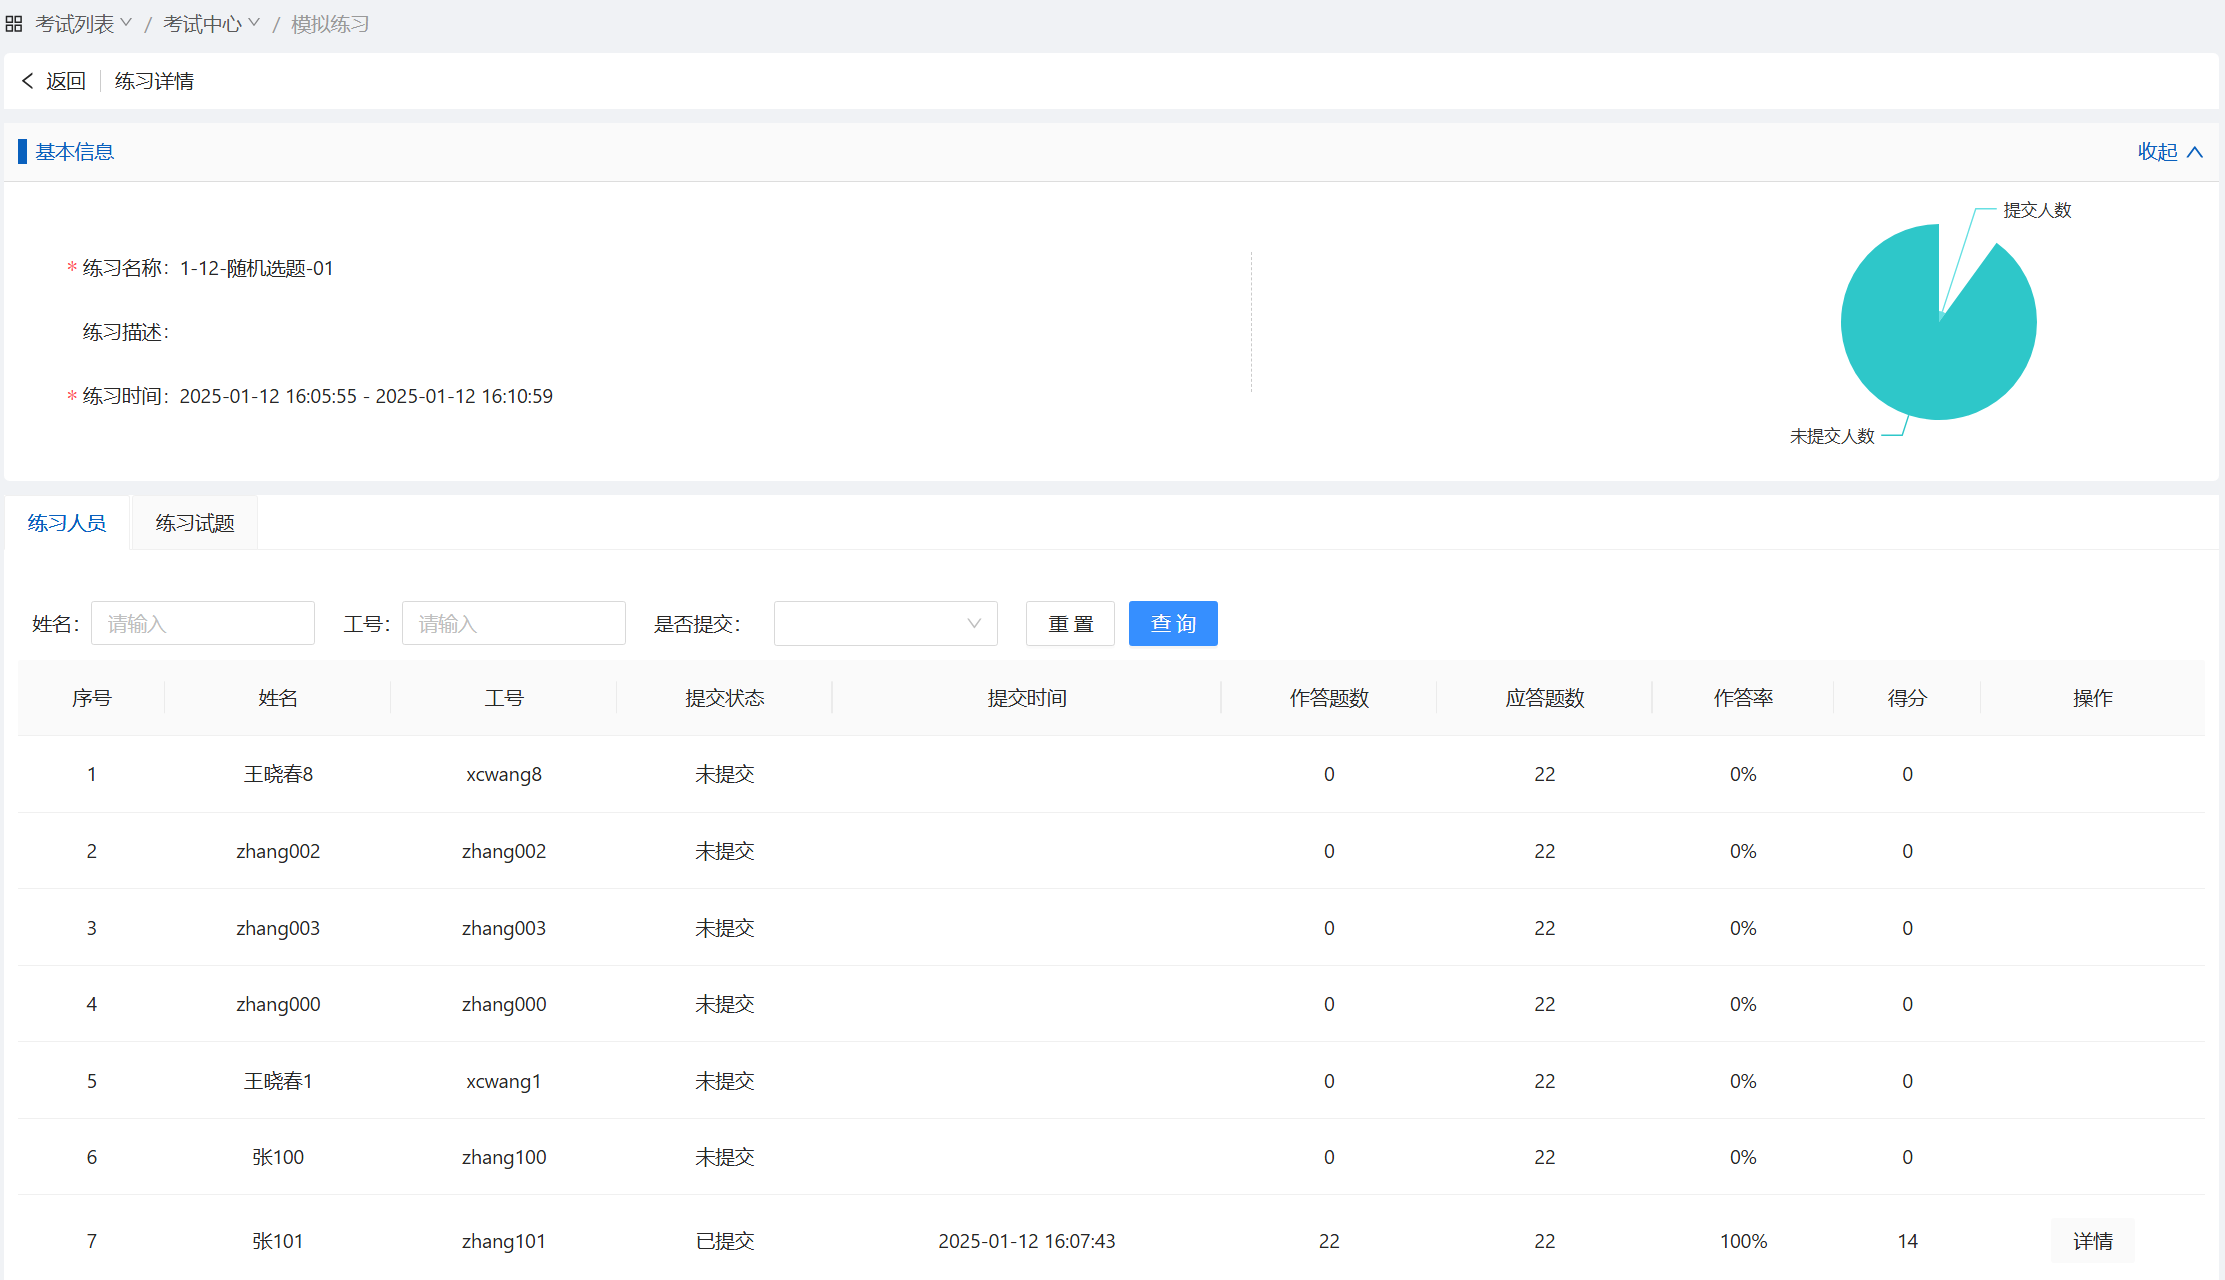
Task: Click collapse chevron next to 收起
Action: 2195,152
